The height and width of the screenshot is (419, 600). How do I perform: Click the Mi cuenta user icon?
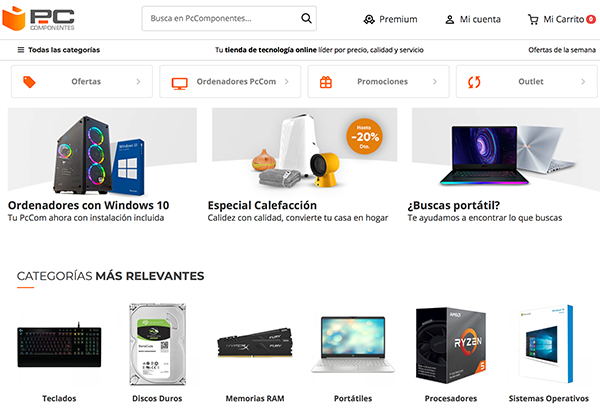(450, 19)
